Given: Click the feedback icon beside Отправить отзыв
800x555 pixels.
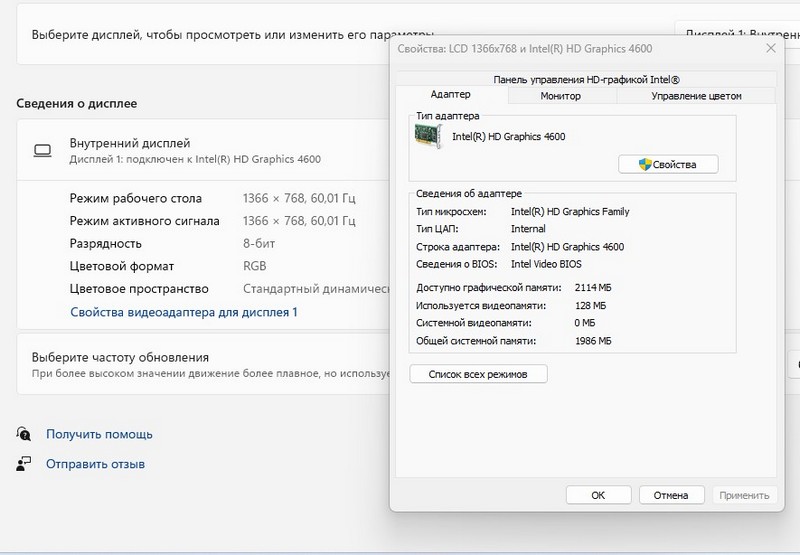Looking at the screenshot, I should point(24,464).
